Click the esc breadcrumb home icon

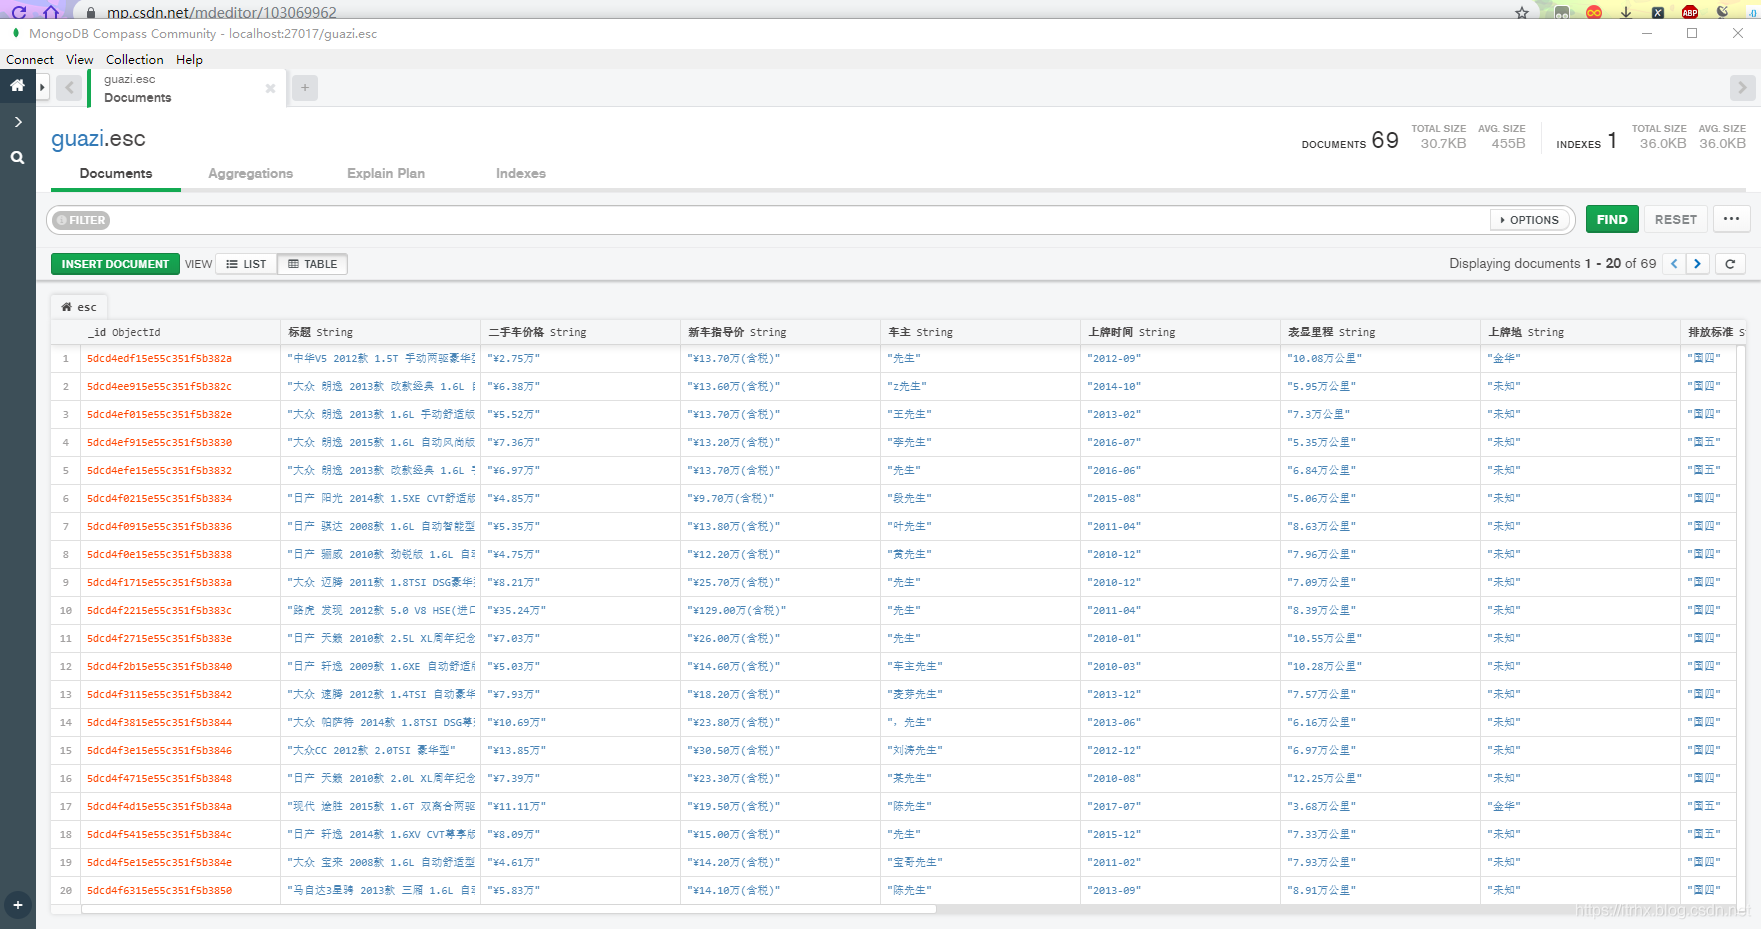(67, 307)
